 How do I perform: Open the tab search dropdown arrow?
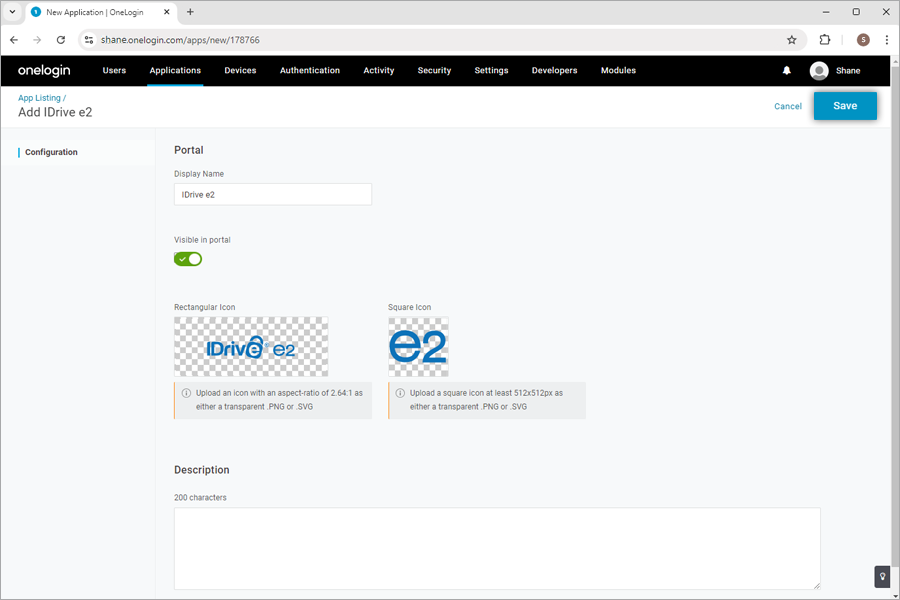click(12, 12)
